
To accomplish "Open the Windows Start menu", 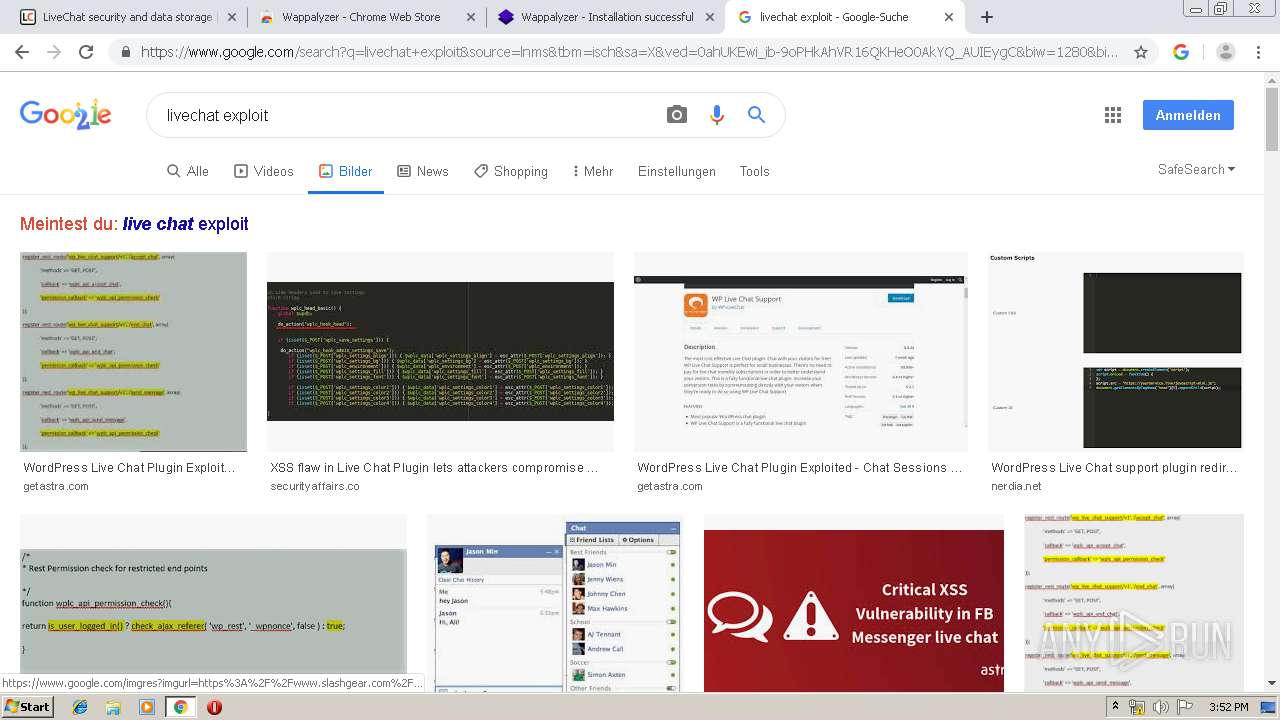I will click(x=28, y=707).
